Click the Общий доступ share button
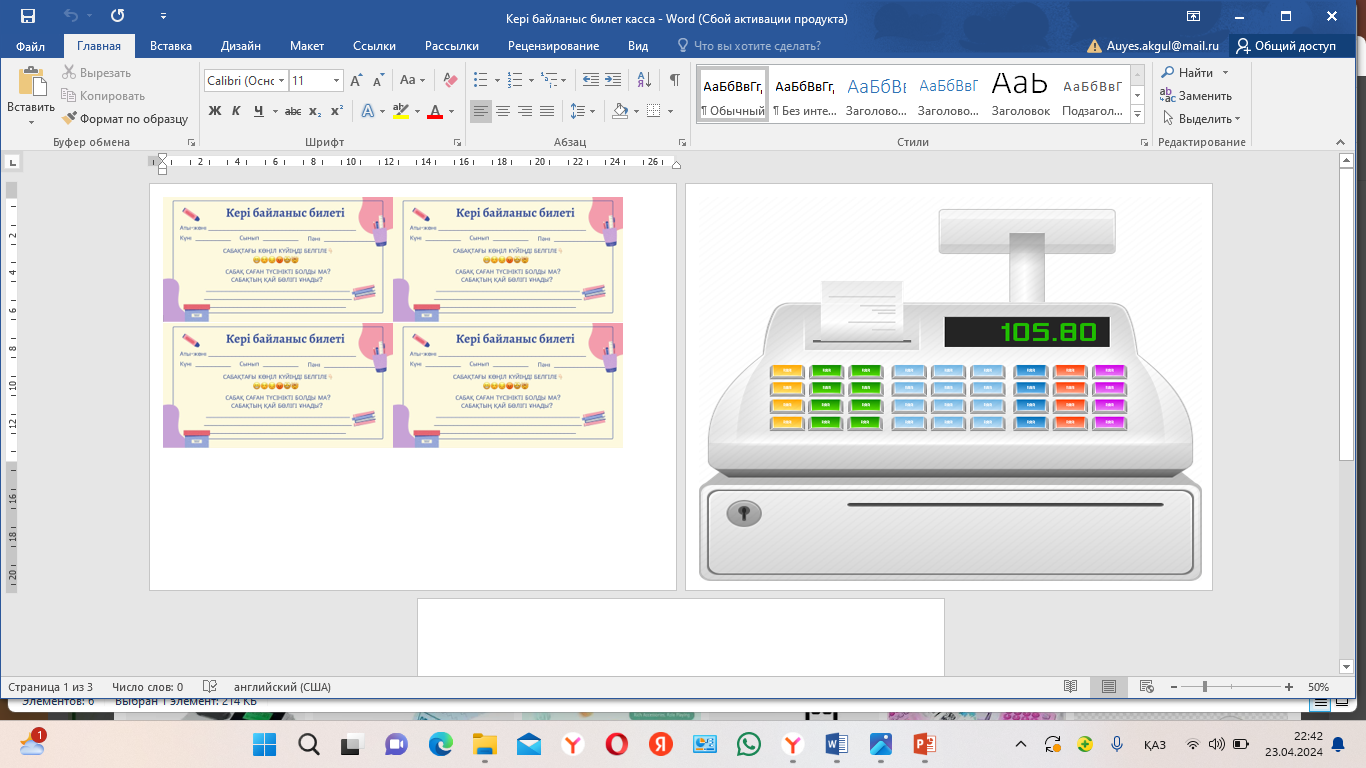The width and height of the screenshot is (1366, 768). [1286, 46]
